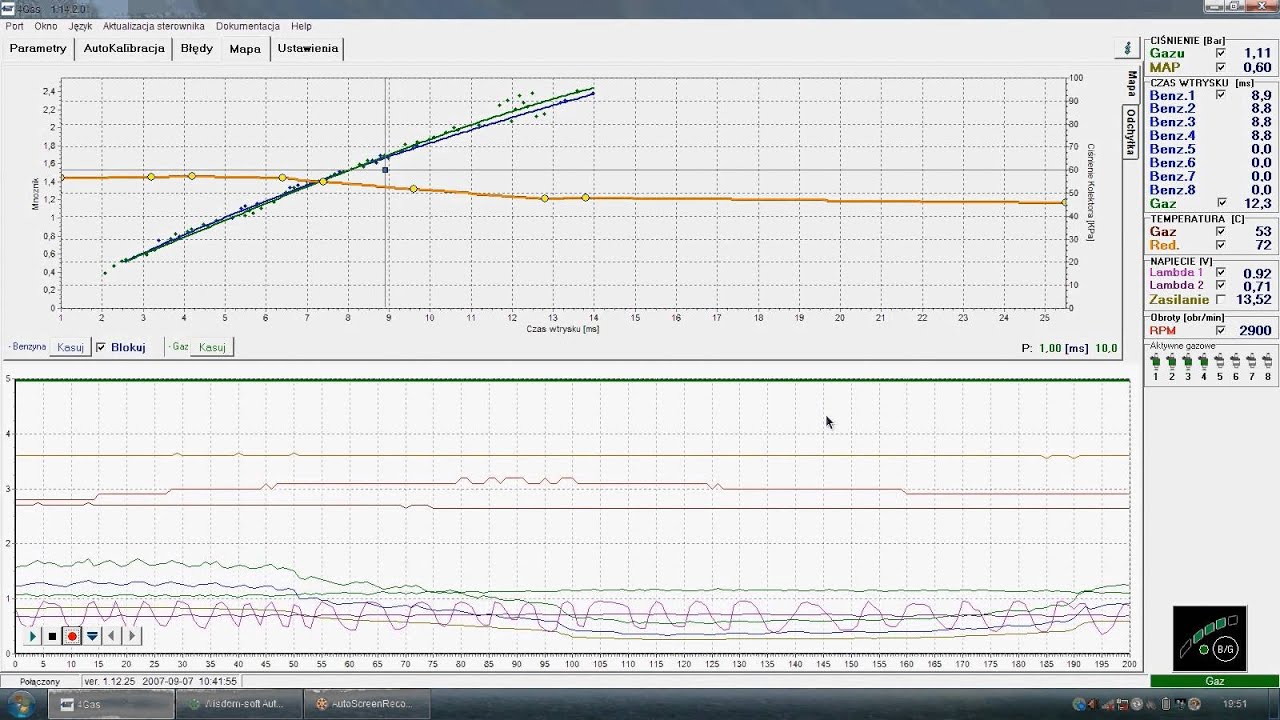Enable the Zasilanie voltage checkbox
Image resolution: width=1280 pixels, height=720 pixels.
point(1220,299)
